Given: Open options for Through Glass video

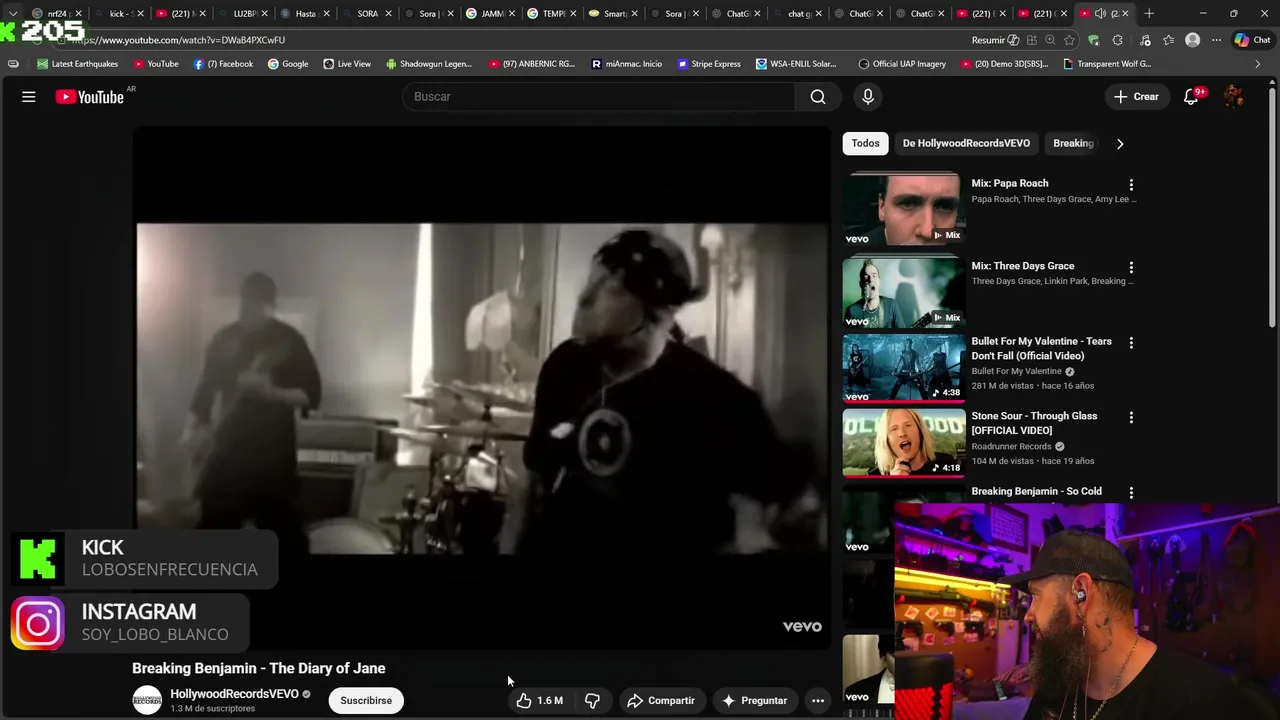Looking at the screenshot, I should 1131,418.
